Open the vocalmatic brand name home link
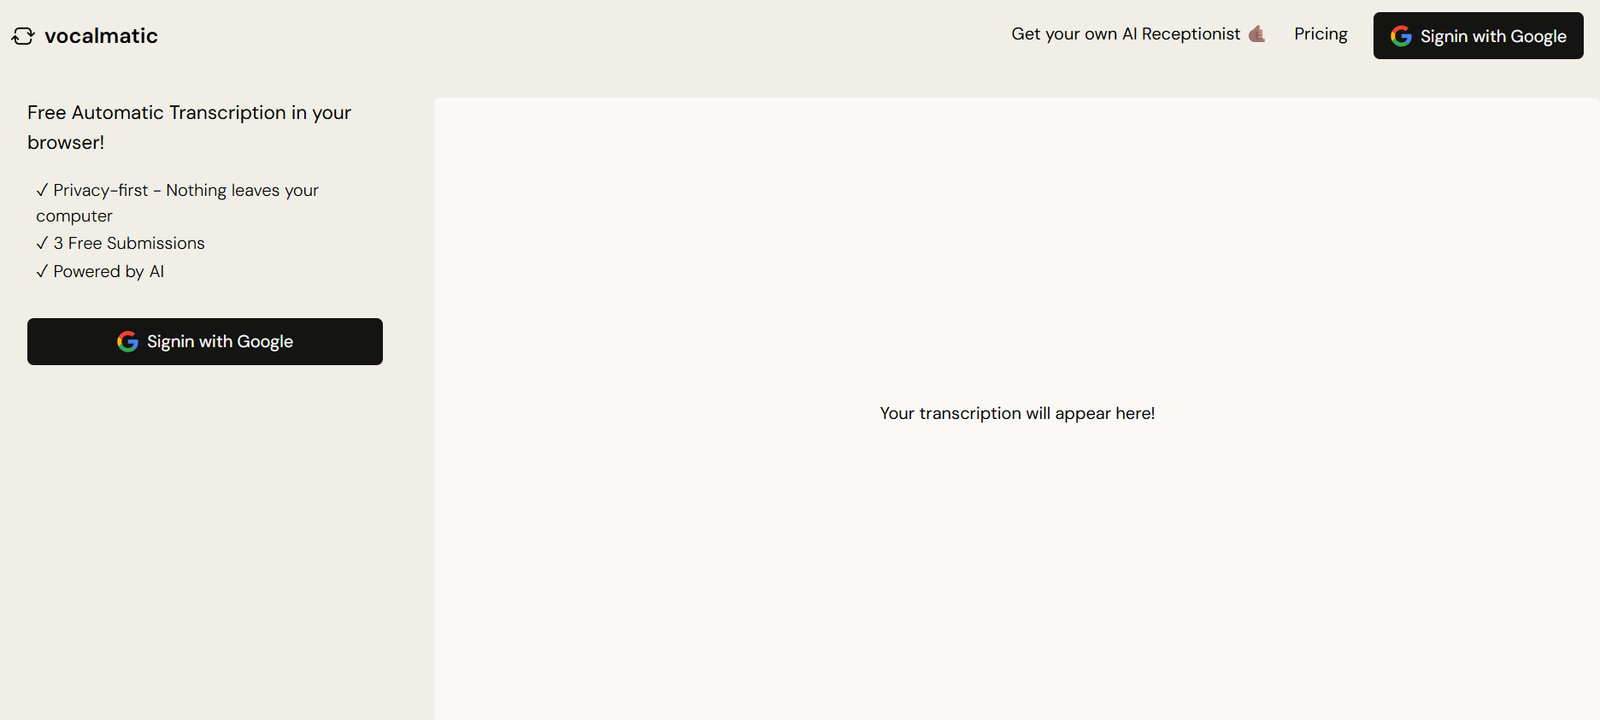Viewport: 1600px width, 720px height. coord(101,36)
